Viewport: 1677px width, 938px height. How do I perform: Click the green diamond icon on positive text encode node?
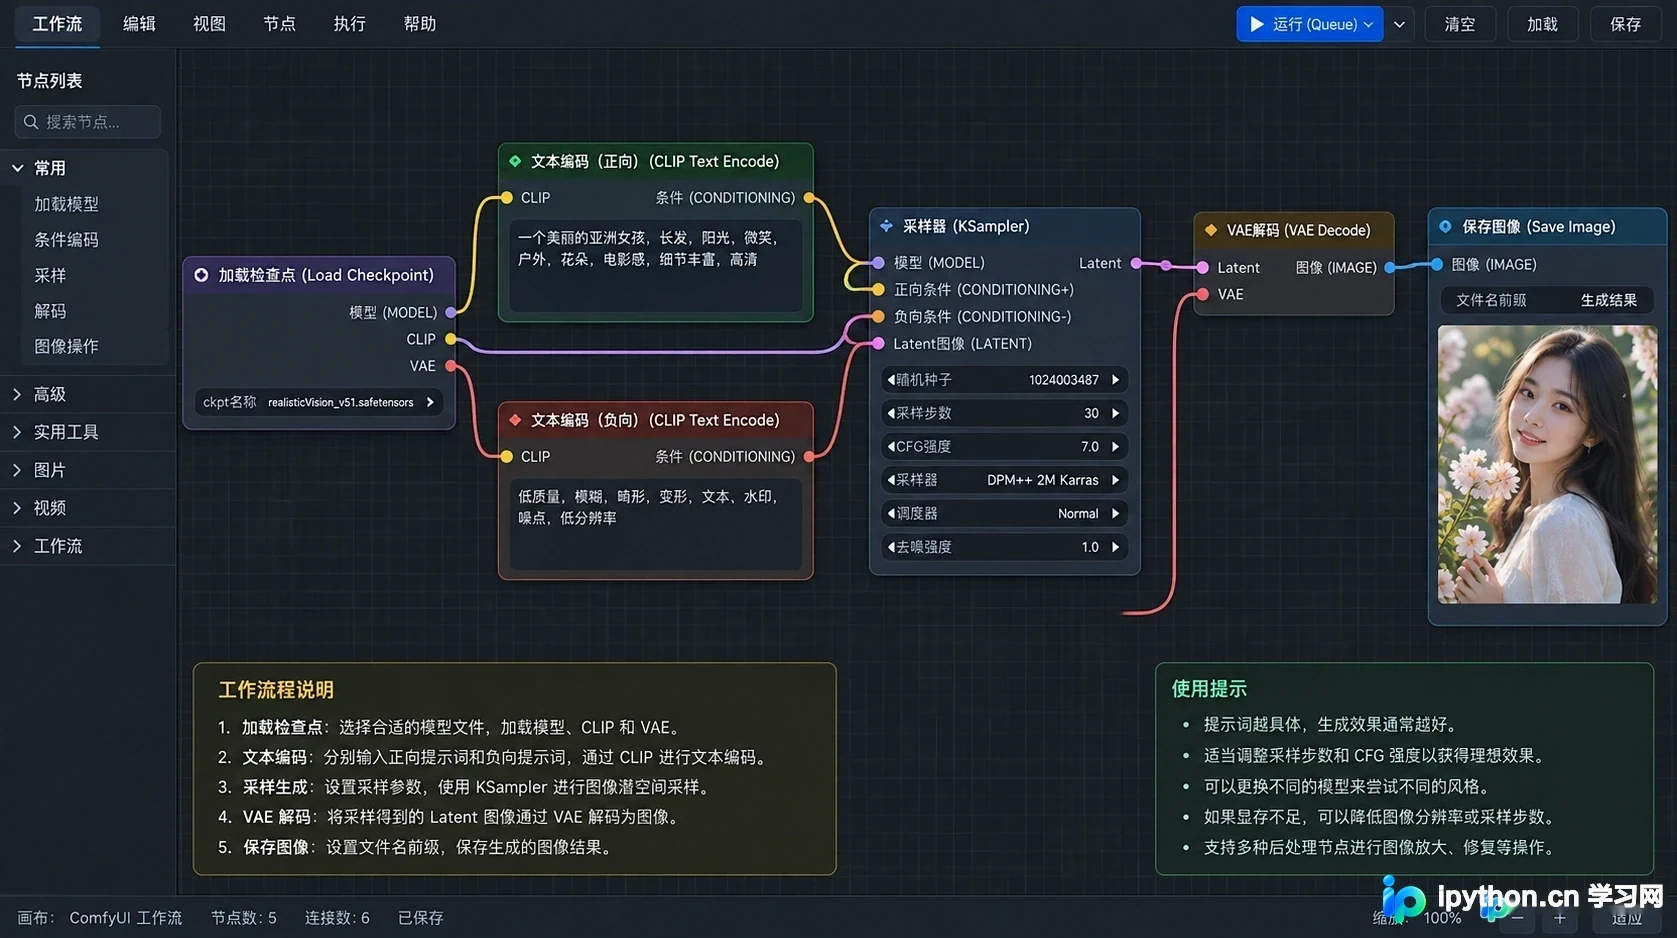[516, 161]
